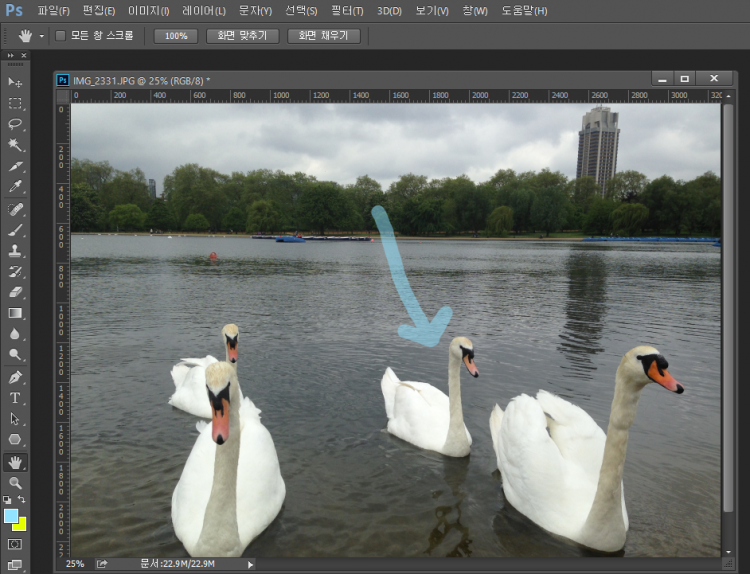
Task: Enable the 모든 창 스크롤 checkbox
Action: point(60,35)
